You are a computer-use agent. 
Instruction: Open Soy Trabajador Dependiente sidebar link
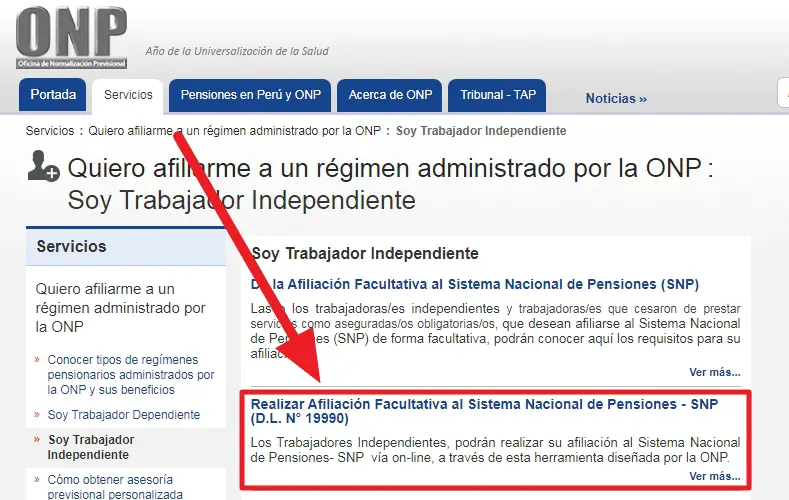click(124, 415)
